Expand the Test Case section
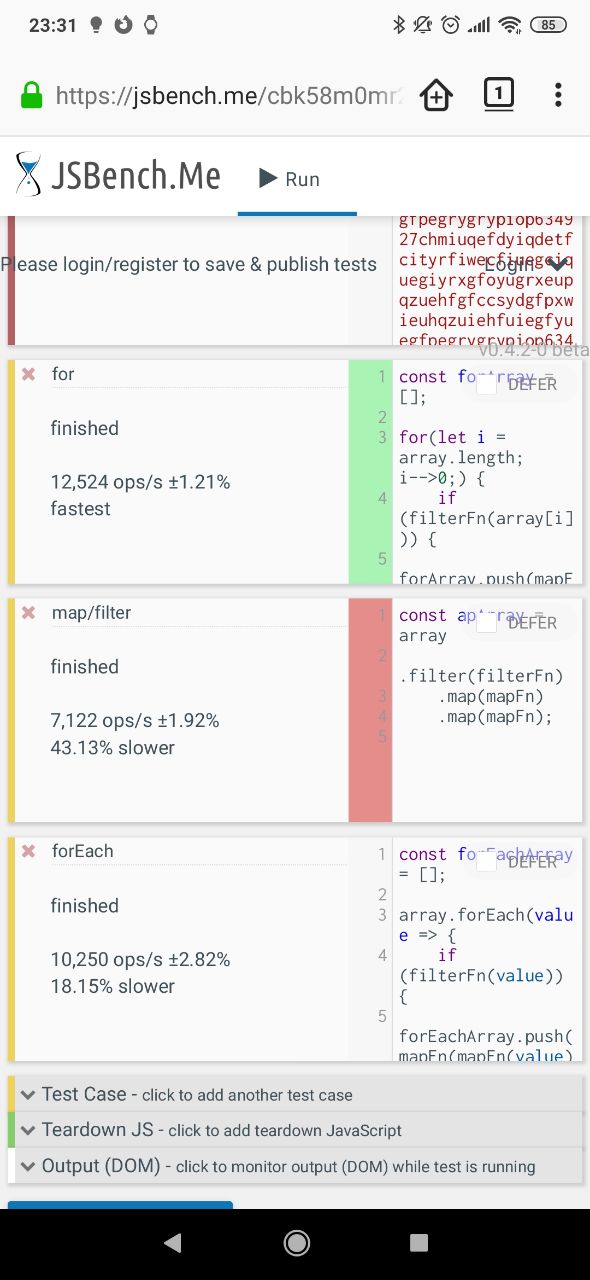Screen dimensions: 590x1280 (x=295, y=1094)
